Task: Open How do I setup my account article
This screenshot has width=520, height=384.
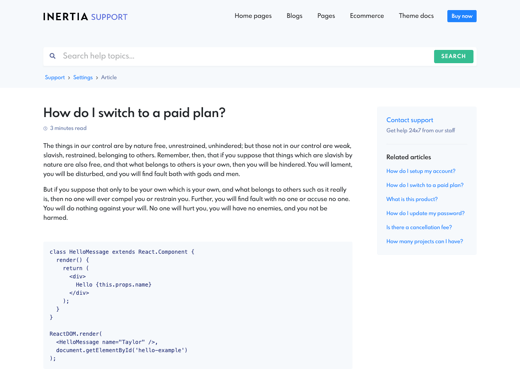Action: tap(421, 171)
